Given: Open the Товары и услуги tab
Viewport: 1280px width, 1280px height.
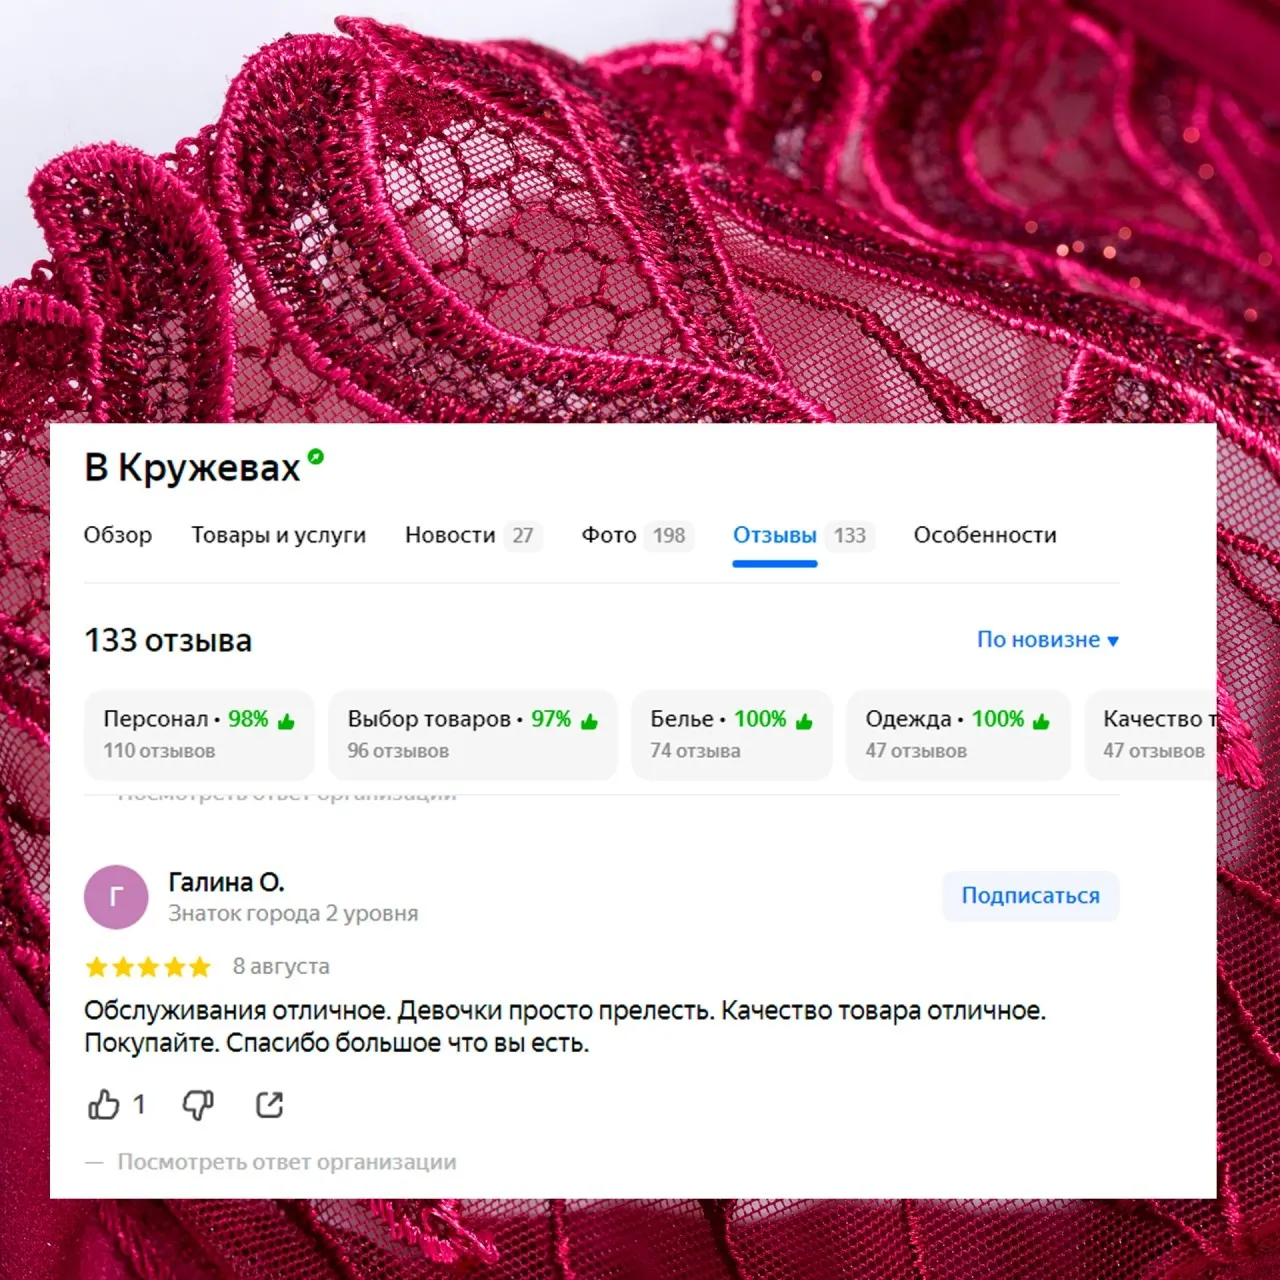Looking at the screenshot, I should pyautogui.click(x=278, y=535).
